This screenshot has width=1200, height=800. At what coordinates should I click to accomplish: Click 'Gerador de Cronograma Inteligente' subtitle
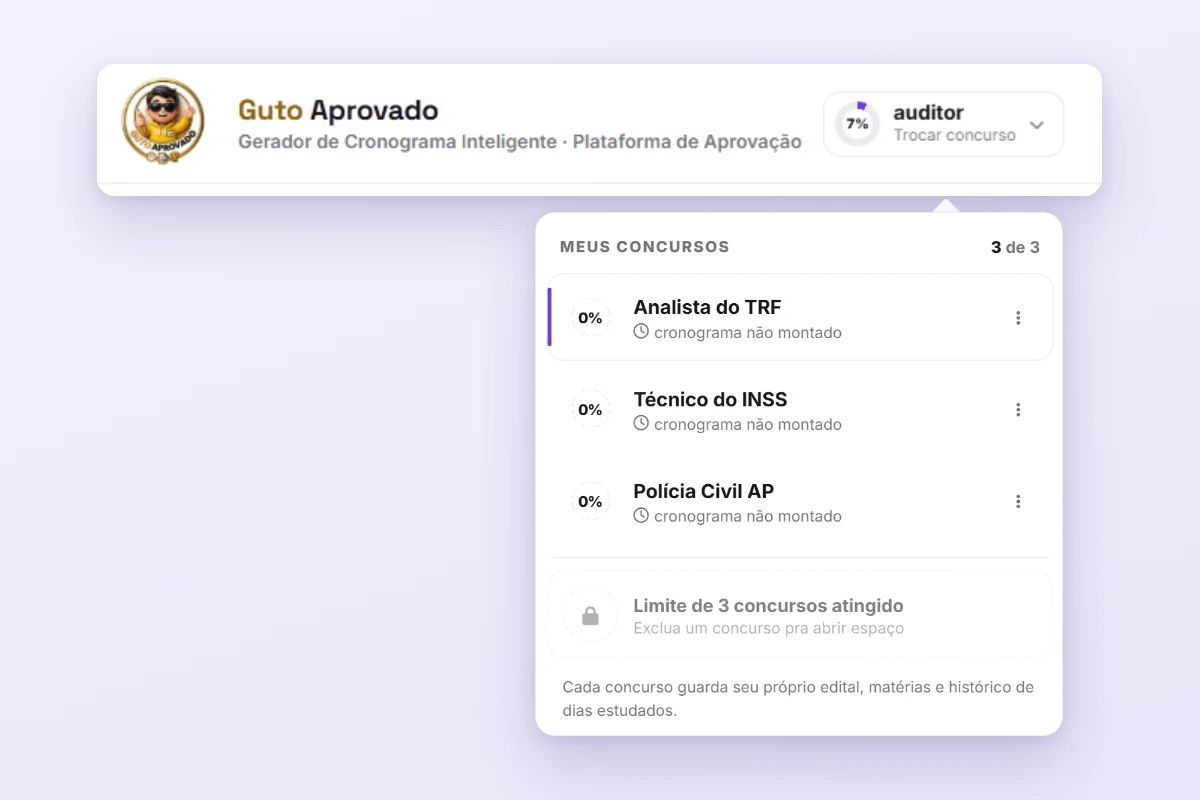point(397,142)
